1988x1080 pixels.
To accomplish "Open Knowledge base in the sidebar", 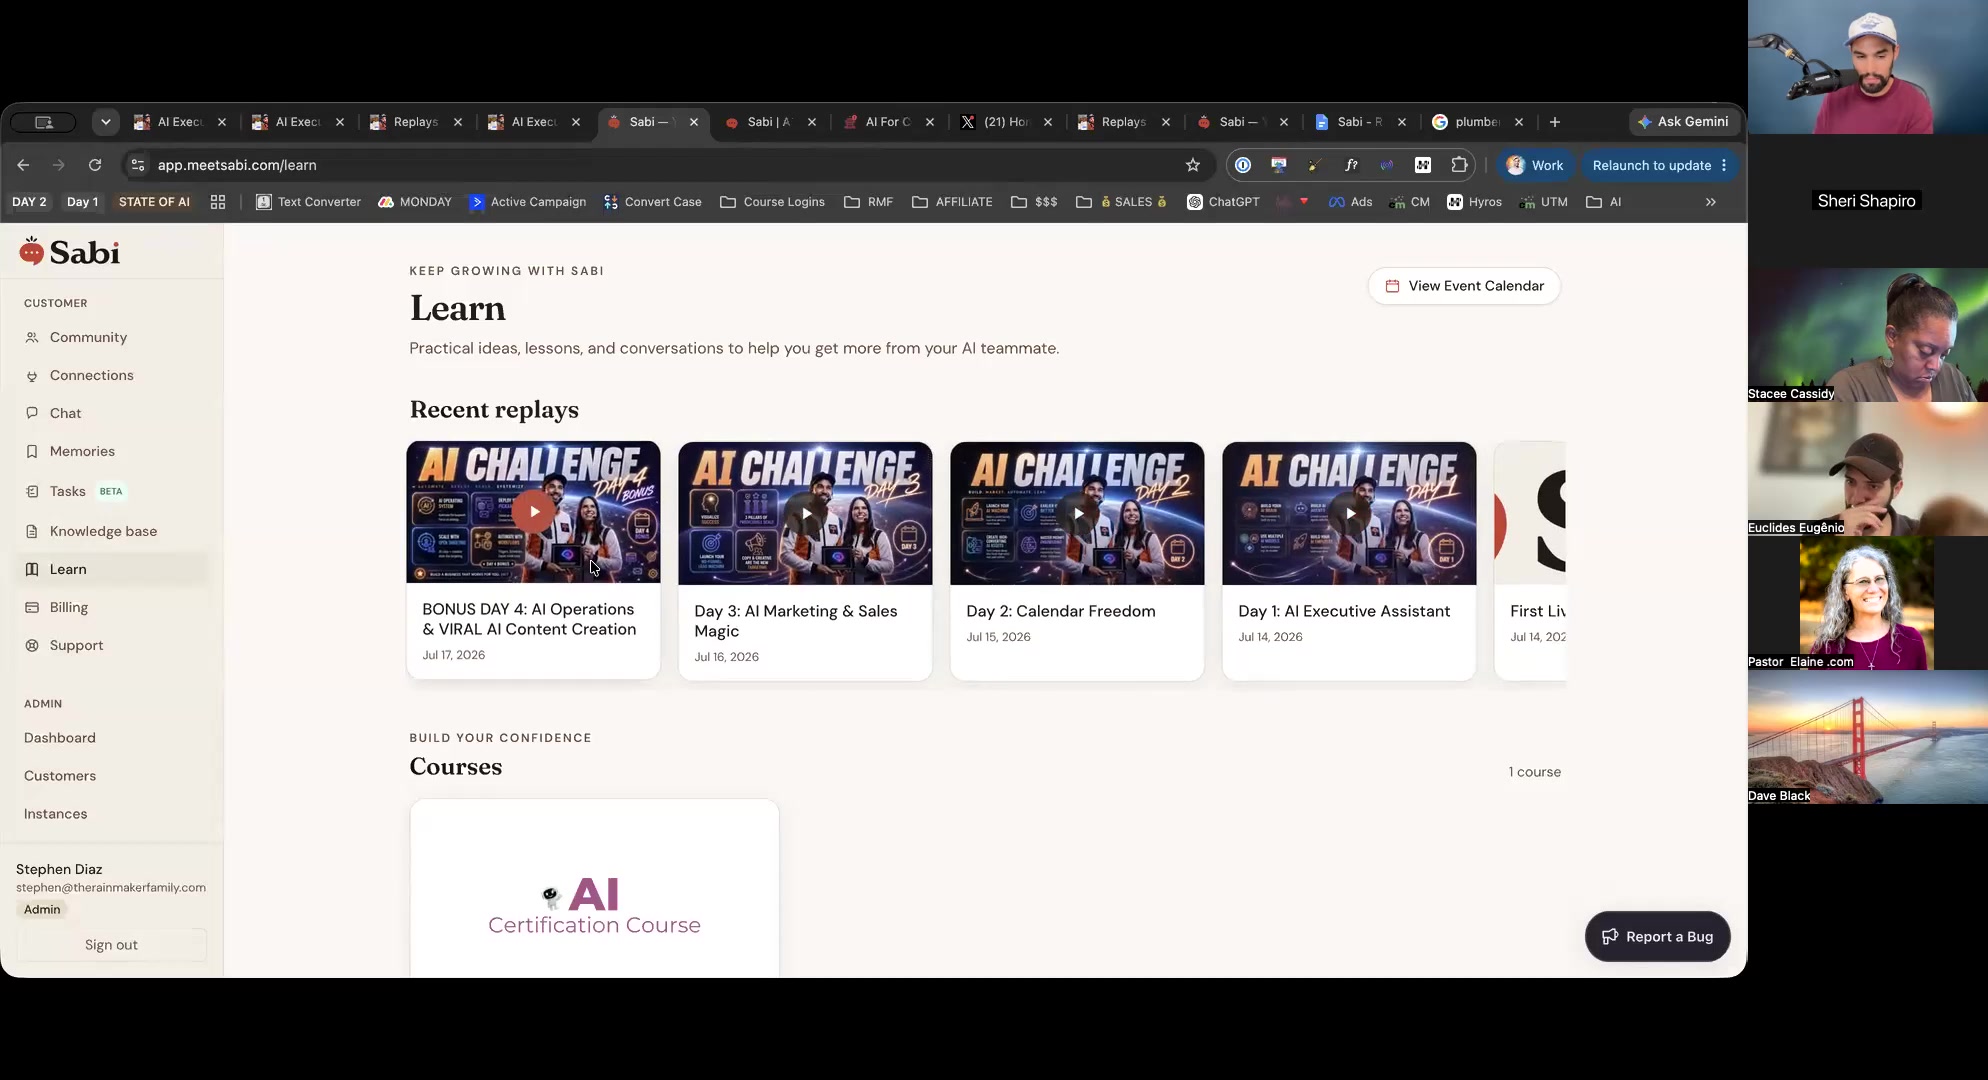I will (111, 531).
